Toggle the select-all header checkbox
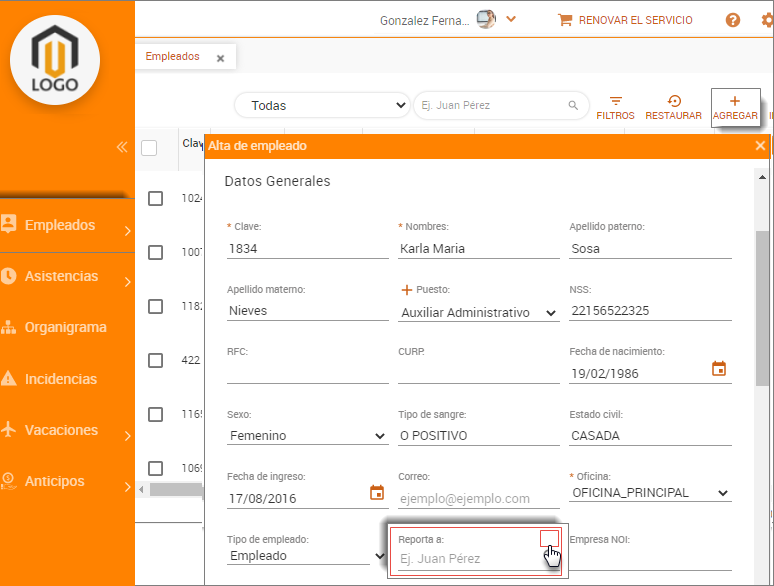The height and width of the screenshot is (586, 774). pyautogui.click(x=149, y=148)
